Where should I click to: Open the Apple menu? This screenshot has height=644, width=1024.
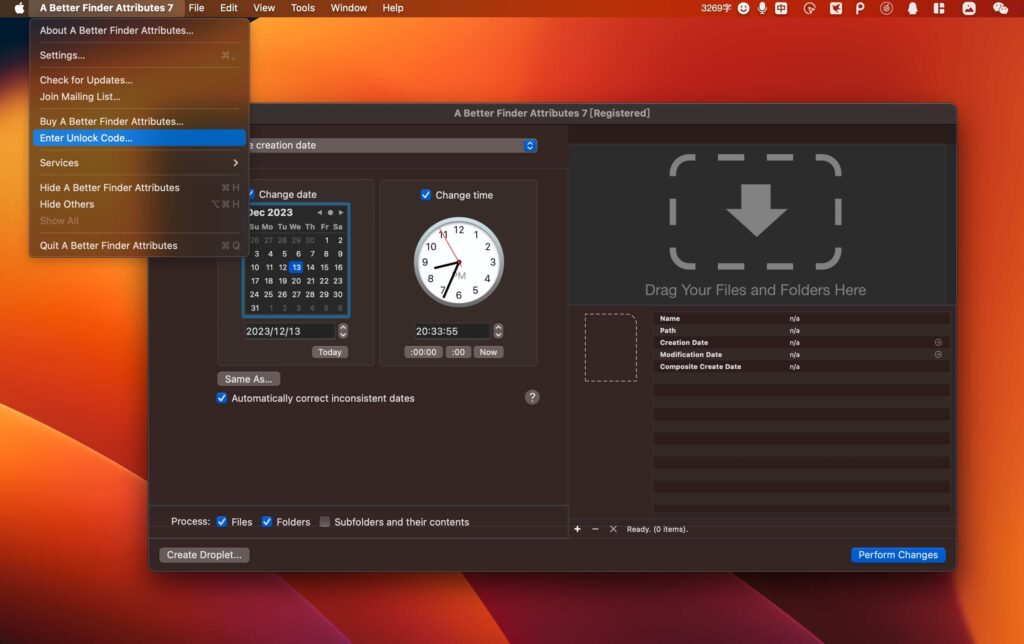[x=18, y=7]
